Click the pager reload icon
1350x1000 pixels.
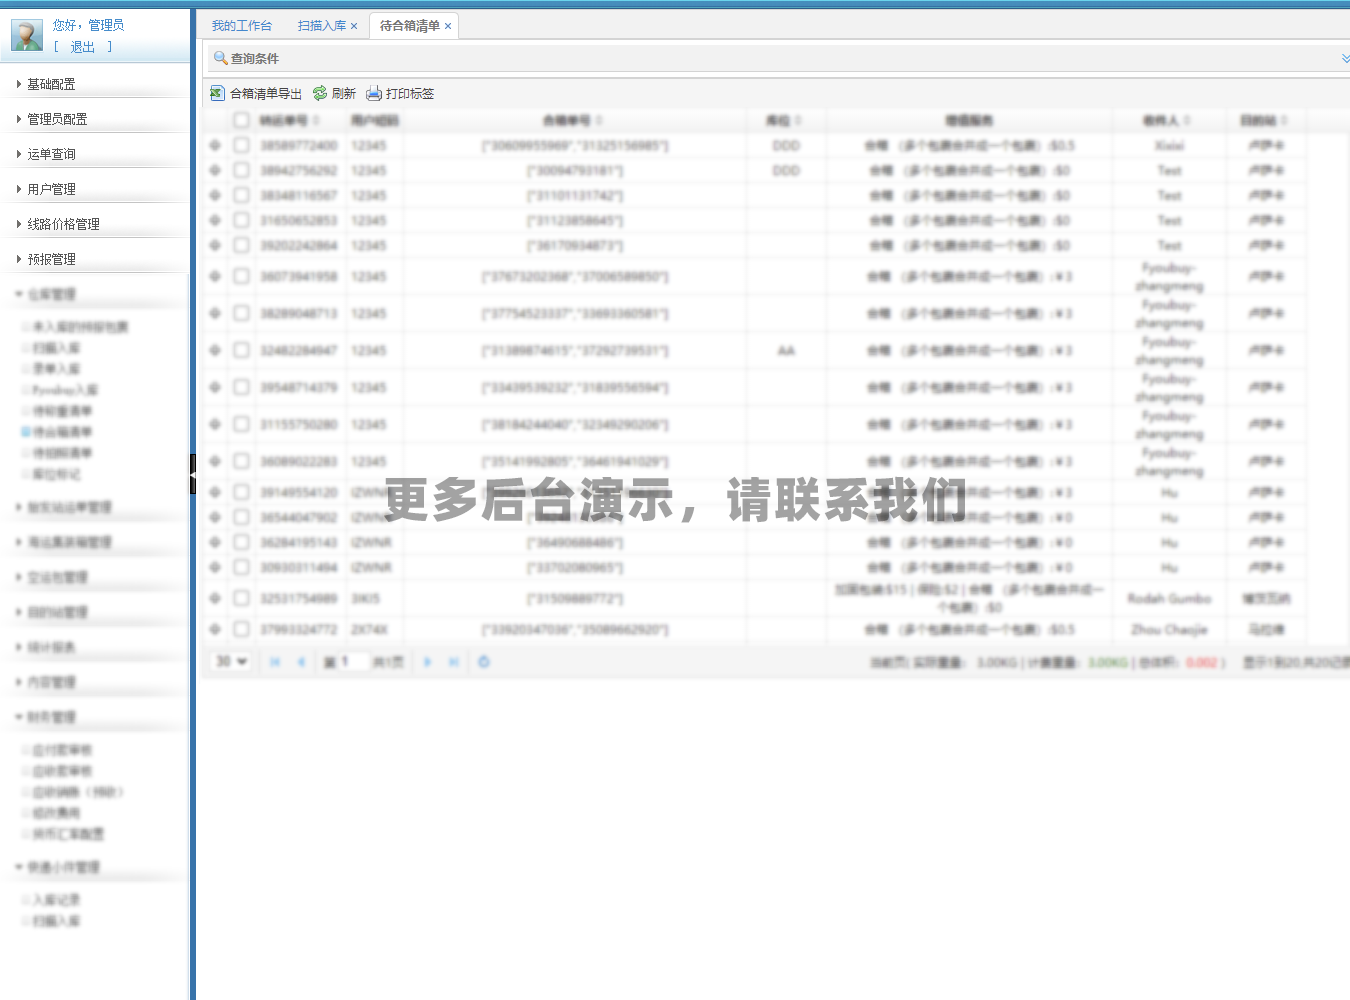tap(484, 662)
